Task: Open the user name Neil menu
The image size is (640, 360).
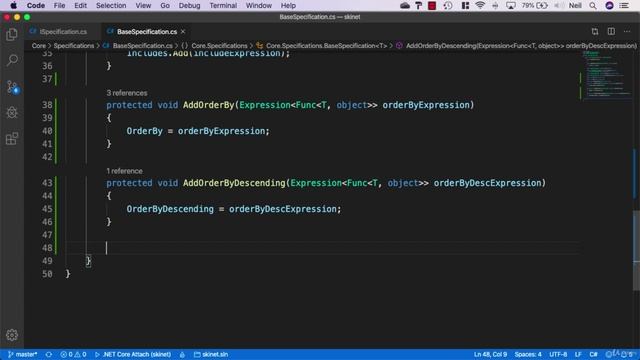Action: (x=575, y=5)
